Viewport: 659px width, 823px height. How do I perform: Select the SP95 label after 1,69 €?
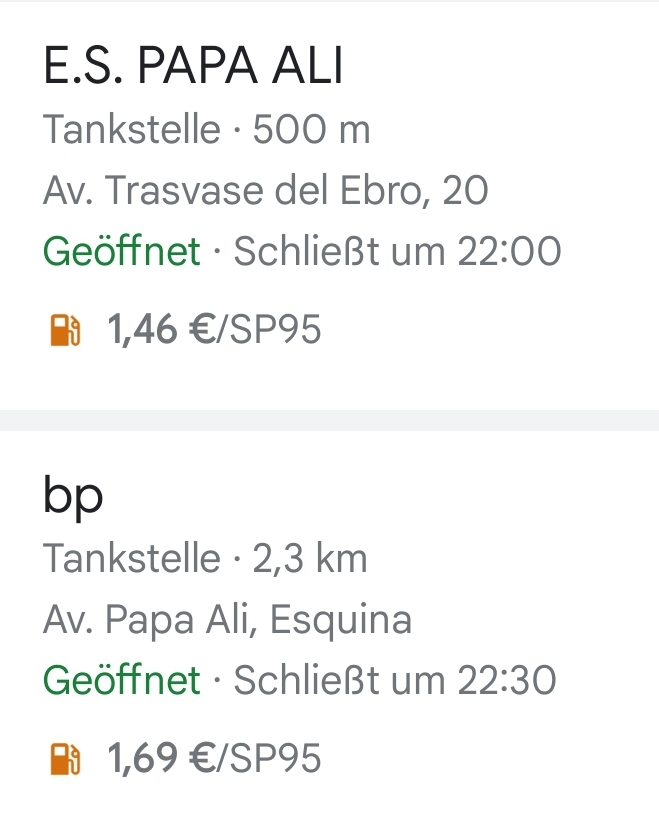click(276, 759)
